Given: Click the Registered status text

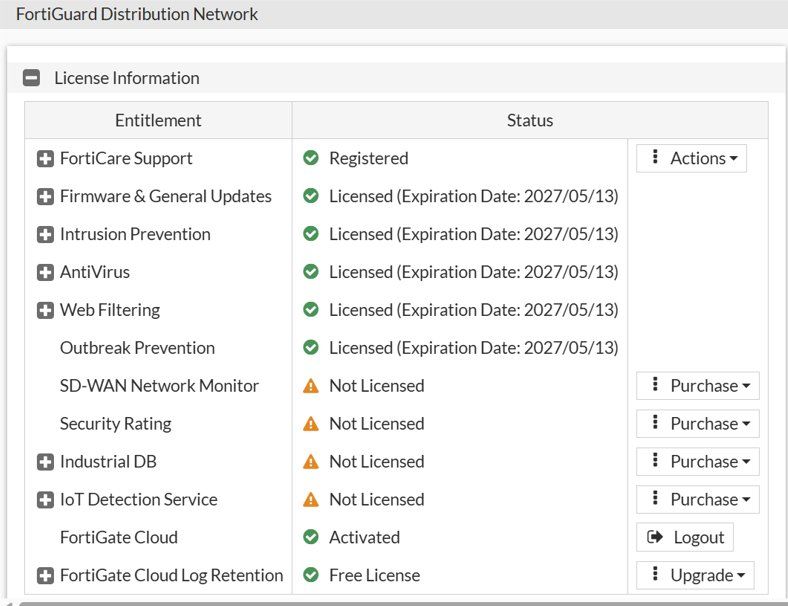Looking at the screenshot, I should (368, 158).
